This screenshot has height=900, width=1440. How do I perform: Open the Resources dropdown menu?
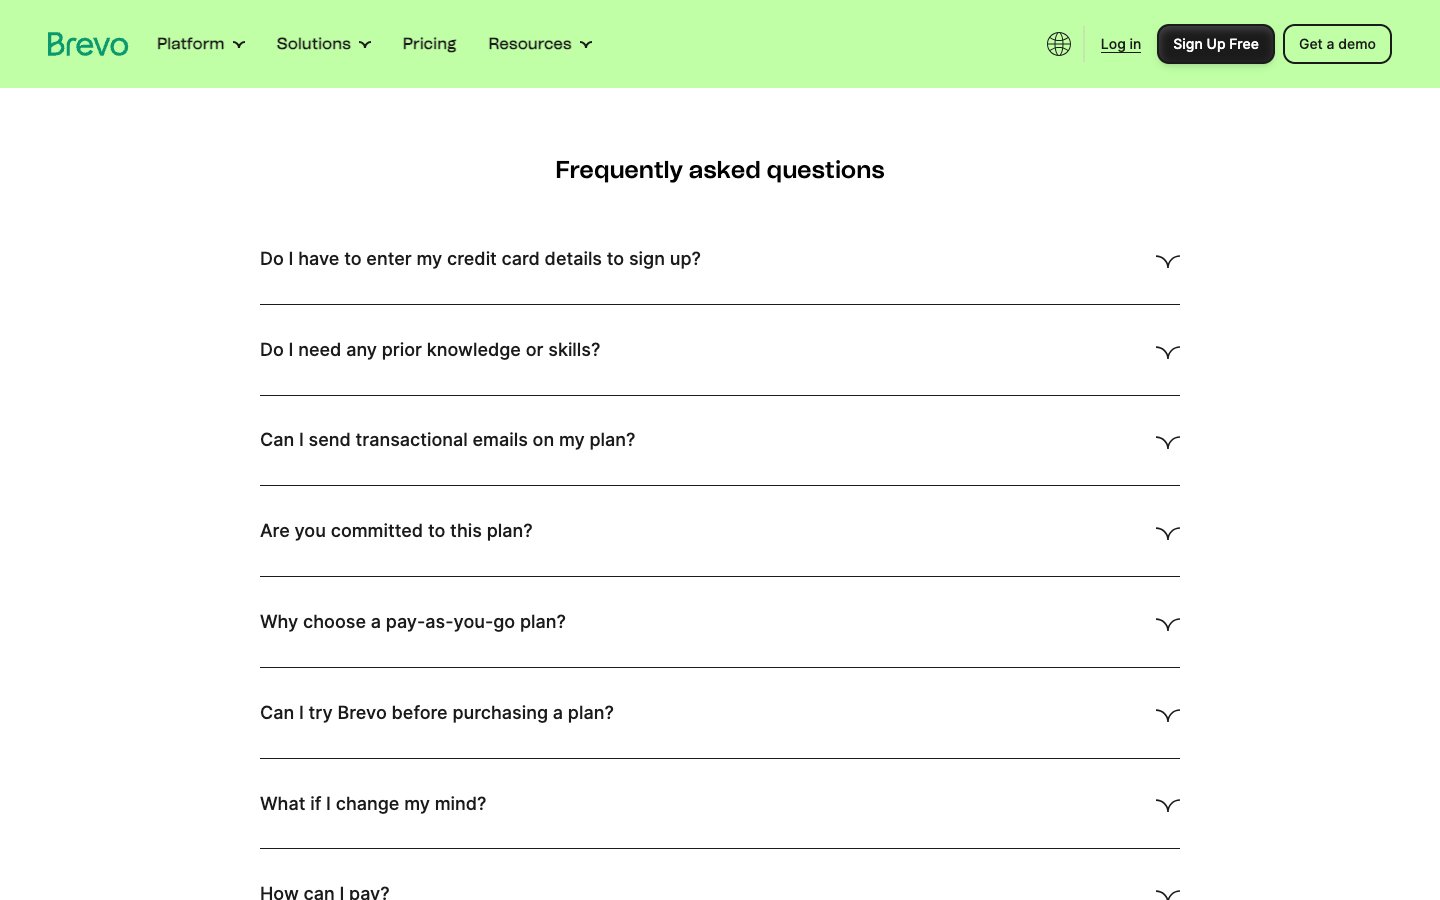[540, 44]
